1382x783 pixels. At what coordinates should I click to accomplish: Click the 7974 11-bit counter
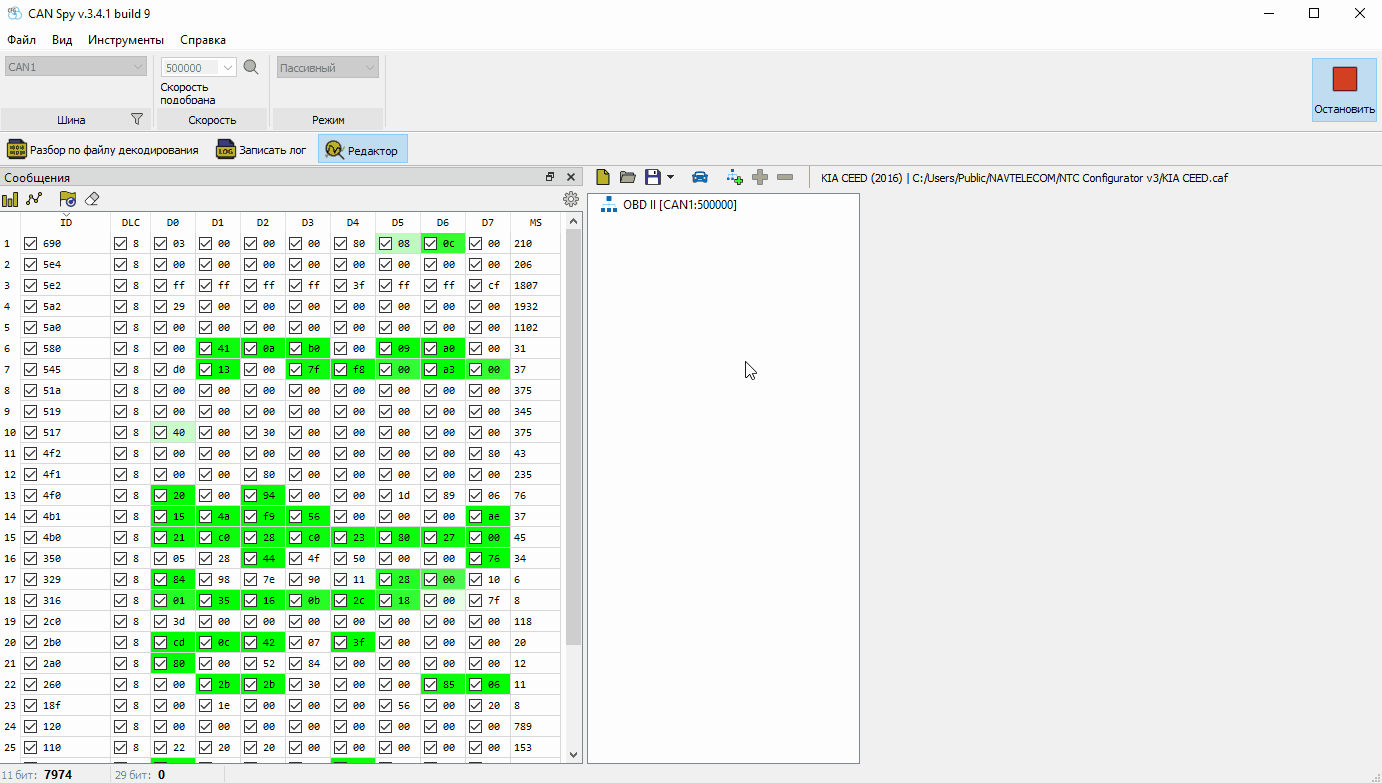point(58,775)
